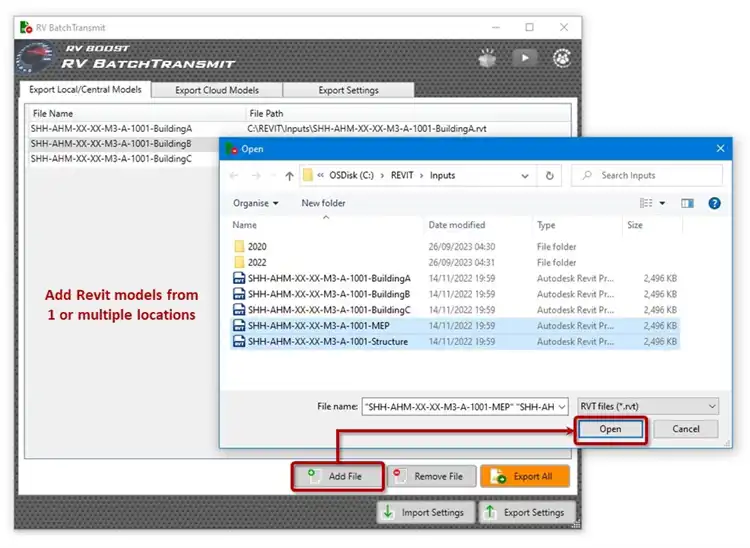Select BuildingB row in RV BatchTransmit list

click(123, 144)
